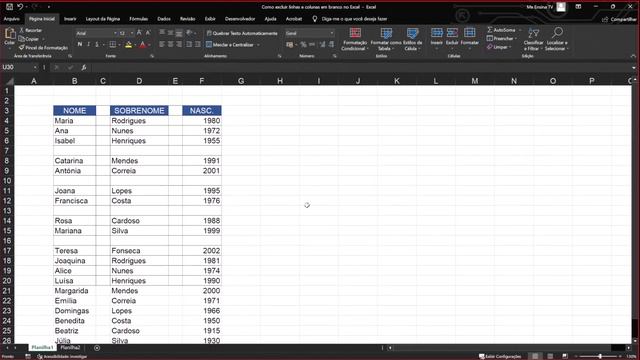Viewport: 640px width, 360px height.
Task: Switch to the Inserir ribbon tab
Action: [70, 19]
